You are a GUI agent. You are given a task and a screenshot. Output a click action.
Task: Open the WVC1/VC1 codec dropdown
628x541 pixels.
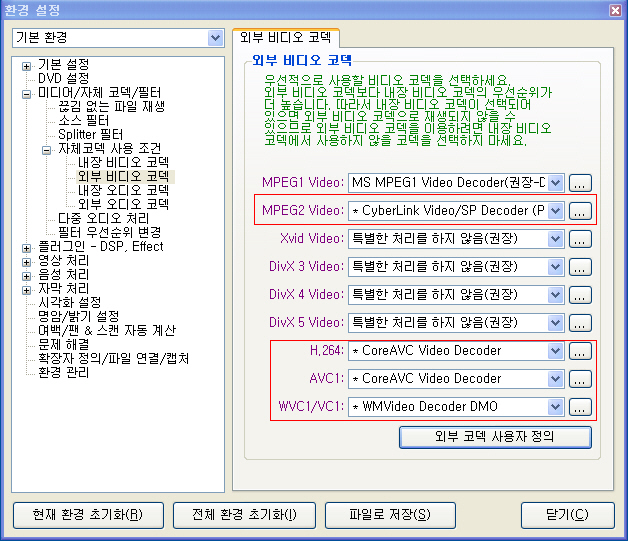pyautogui.click(x=556, y=407)
